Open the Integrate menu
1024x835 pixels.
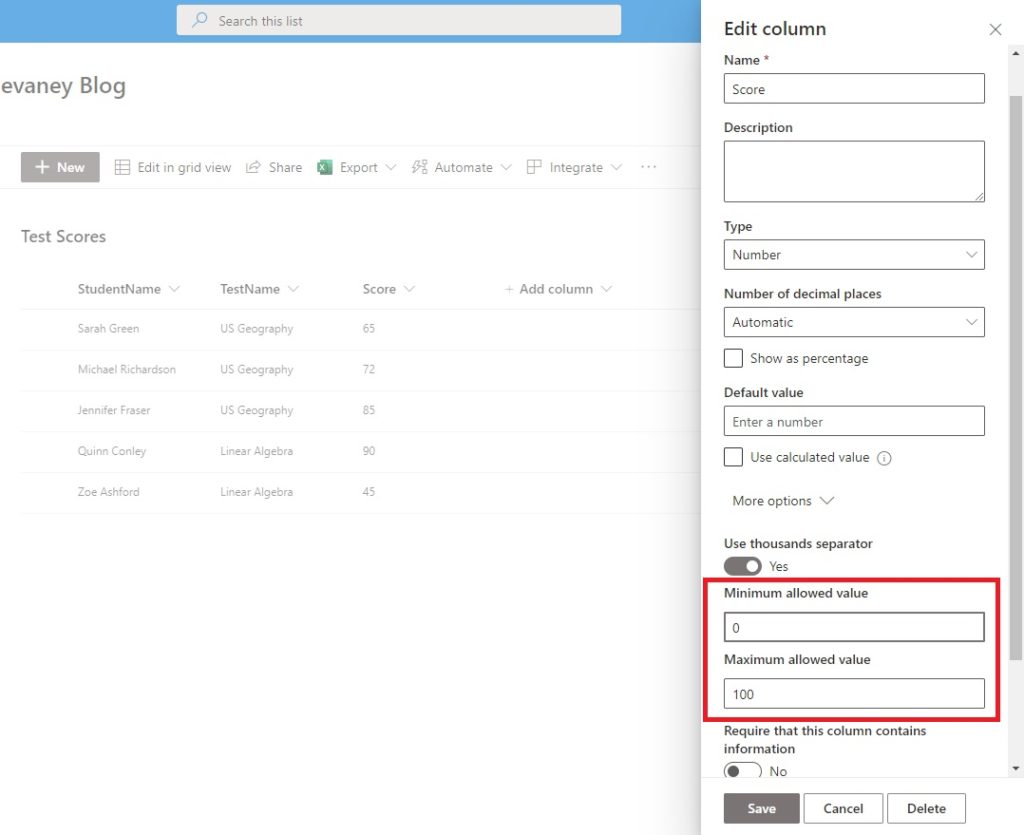click(575, 167)
